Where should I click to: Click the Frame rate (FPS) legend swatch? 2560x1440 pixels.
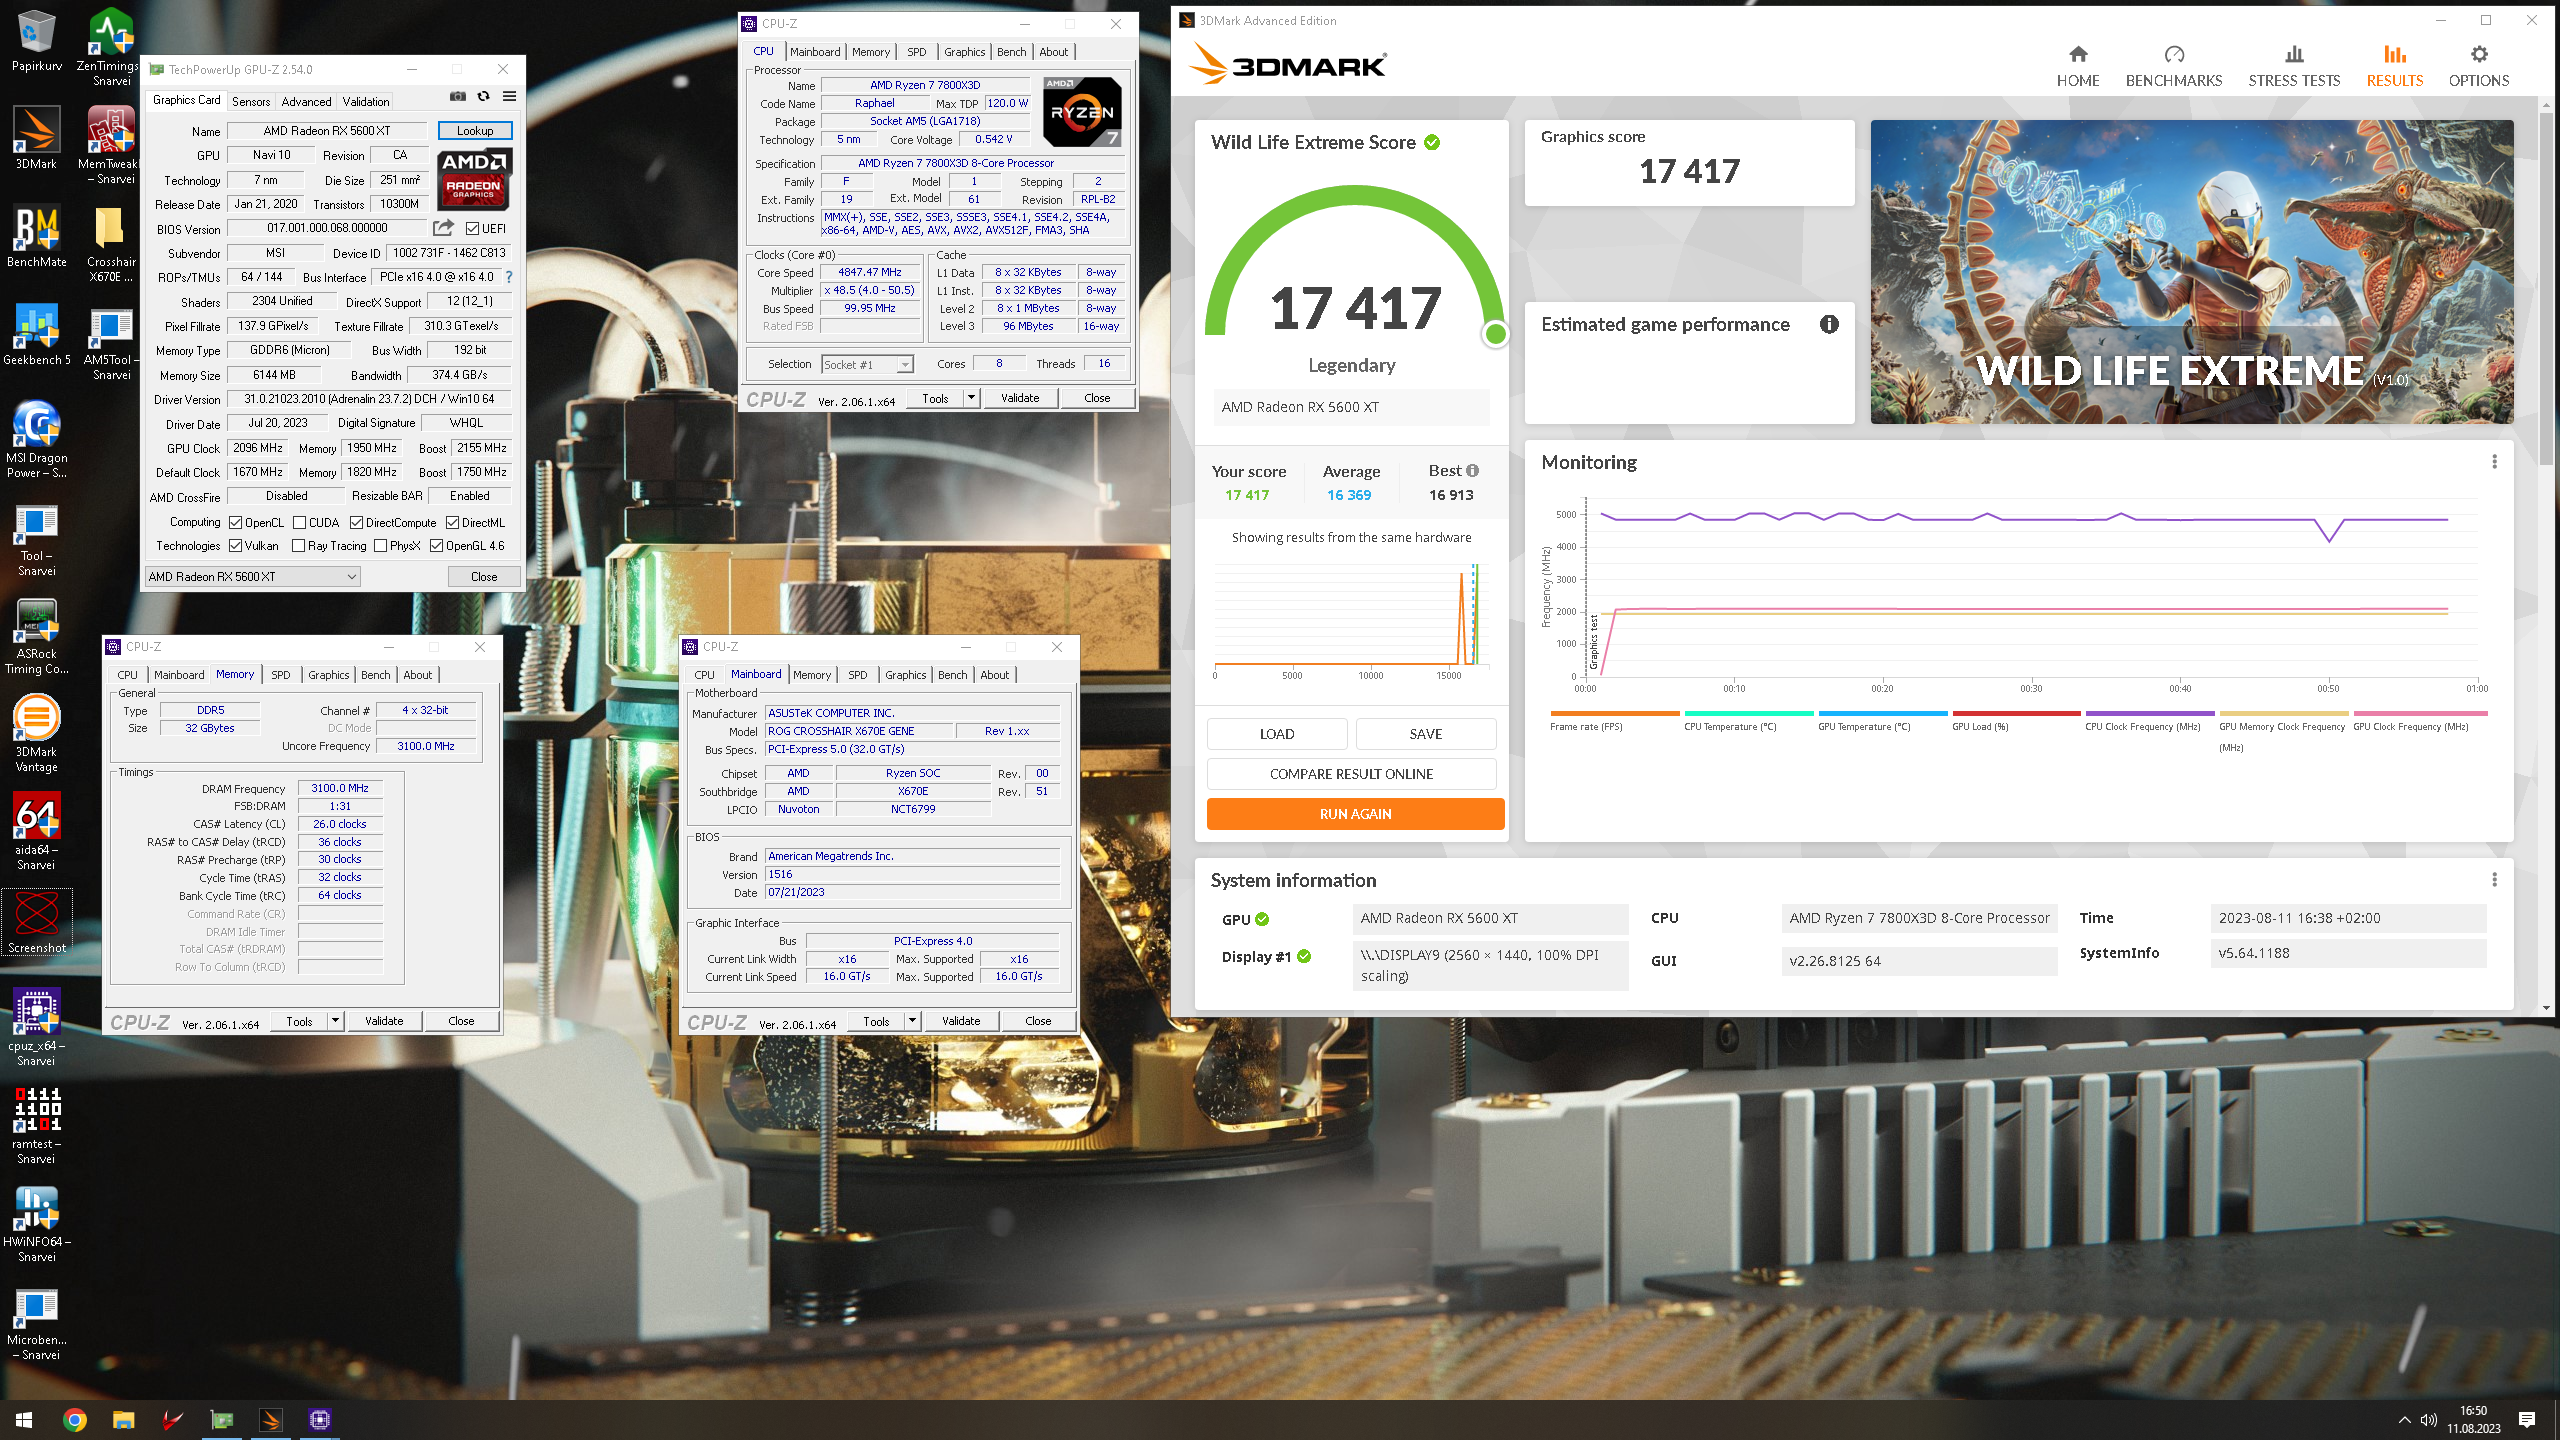click(x=1614, y=713)
